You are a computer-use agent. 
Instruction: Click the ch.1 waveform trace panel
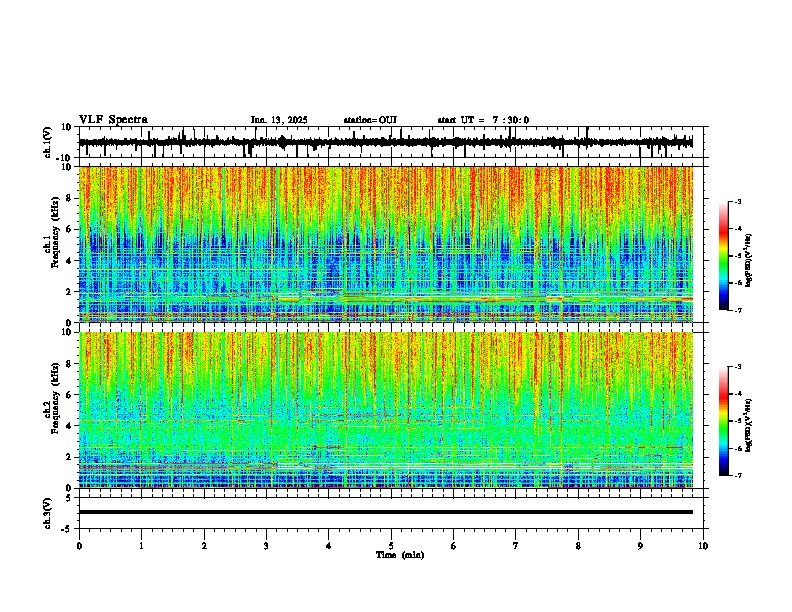(x=391, y=142)
